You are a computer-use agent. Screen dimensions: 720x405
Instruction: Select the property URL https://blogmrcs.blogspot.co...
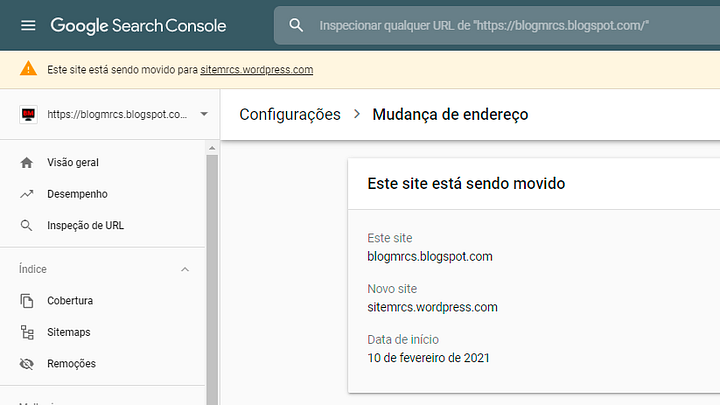(117, 114)
